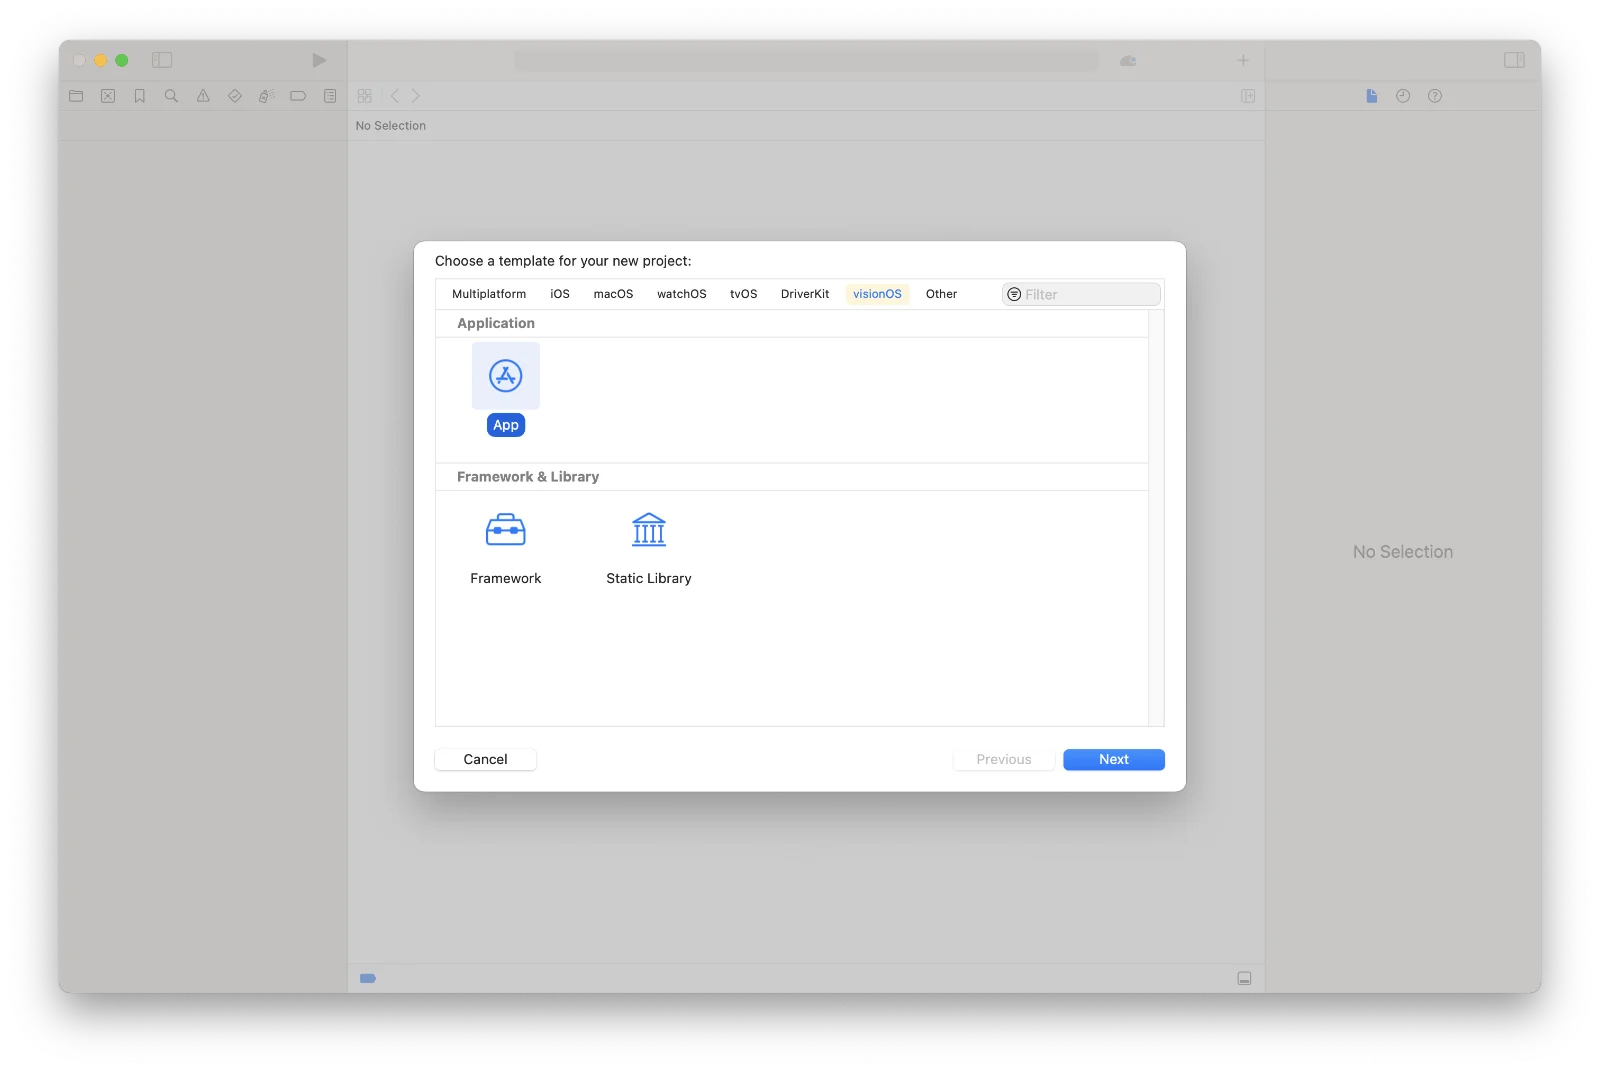Show the History inspector clock icon

click(1403, 96)
